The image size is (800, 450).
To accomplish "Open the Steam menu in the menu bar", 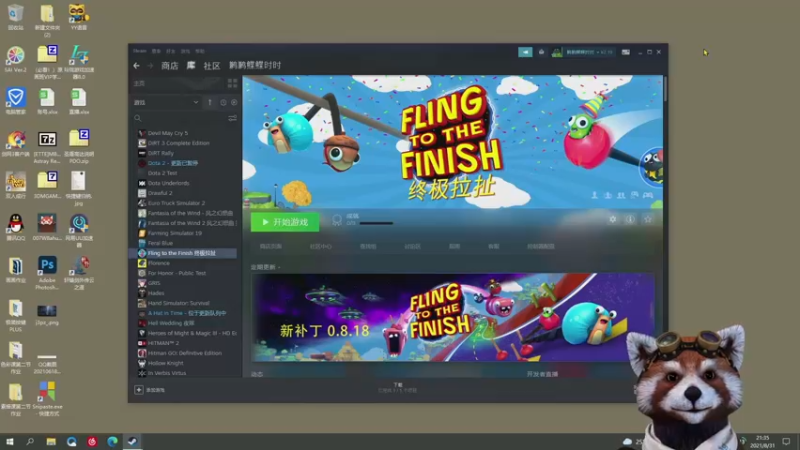I will tap(139, 51).
